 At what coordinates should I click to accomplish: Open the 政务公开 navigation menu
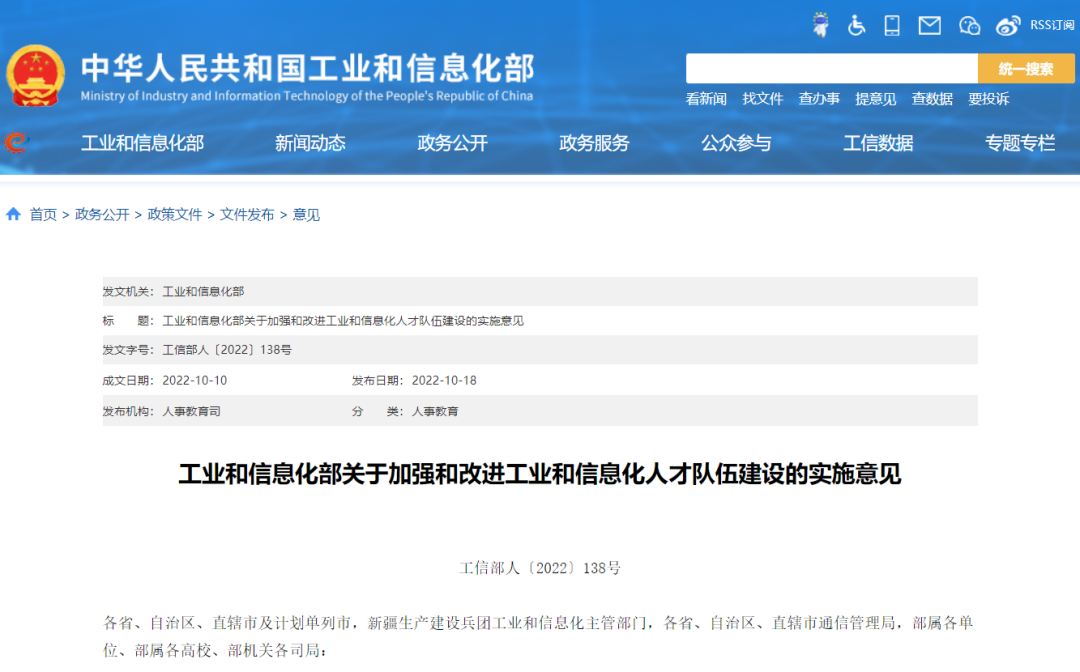(453, 143)
